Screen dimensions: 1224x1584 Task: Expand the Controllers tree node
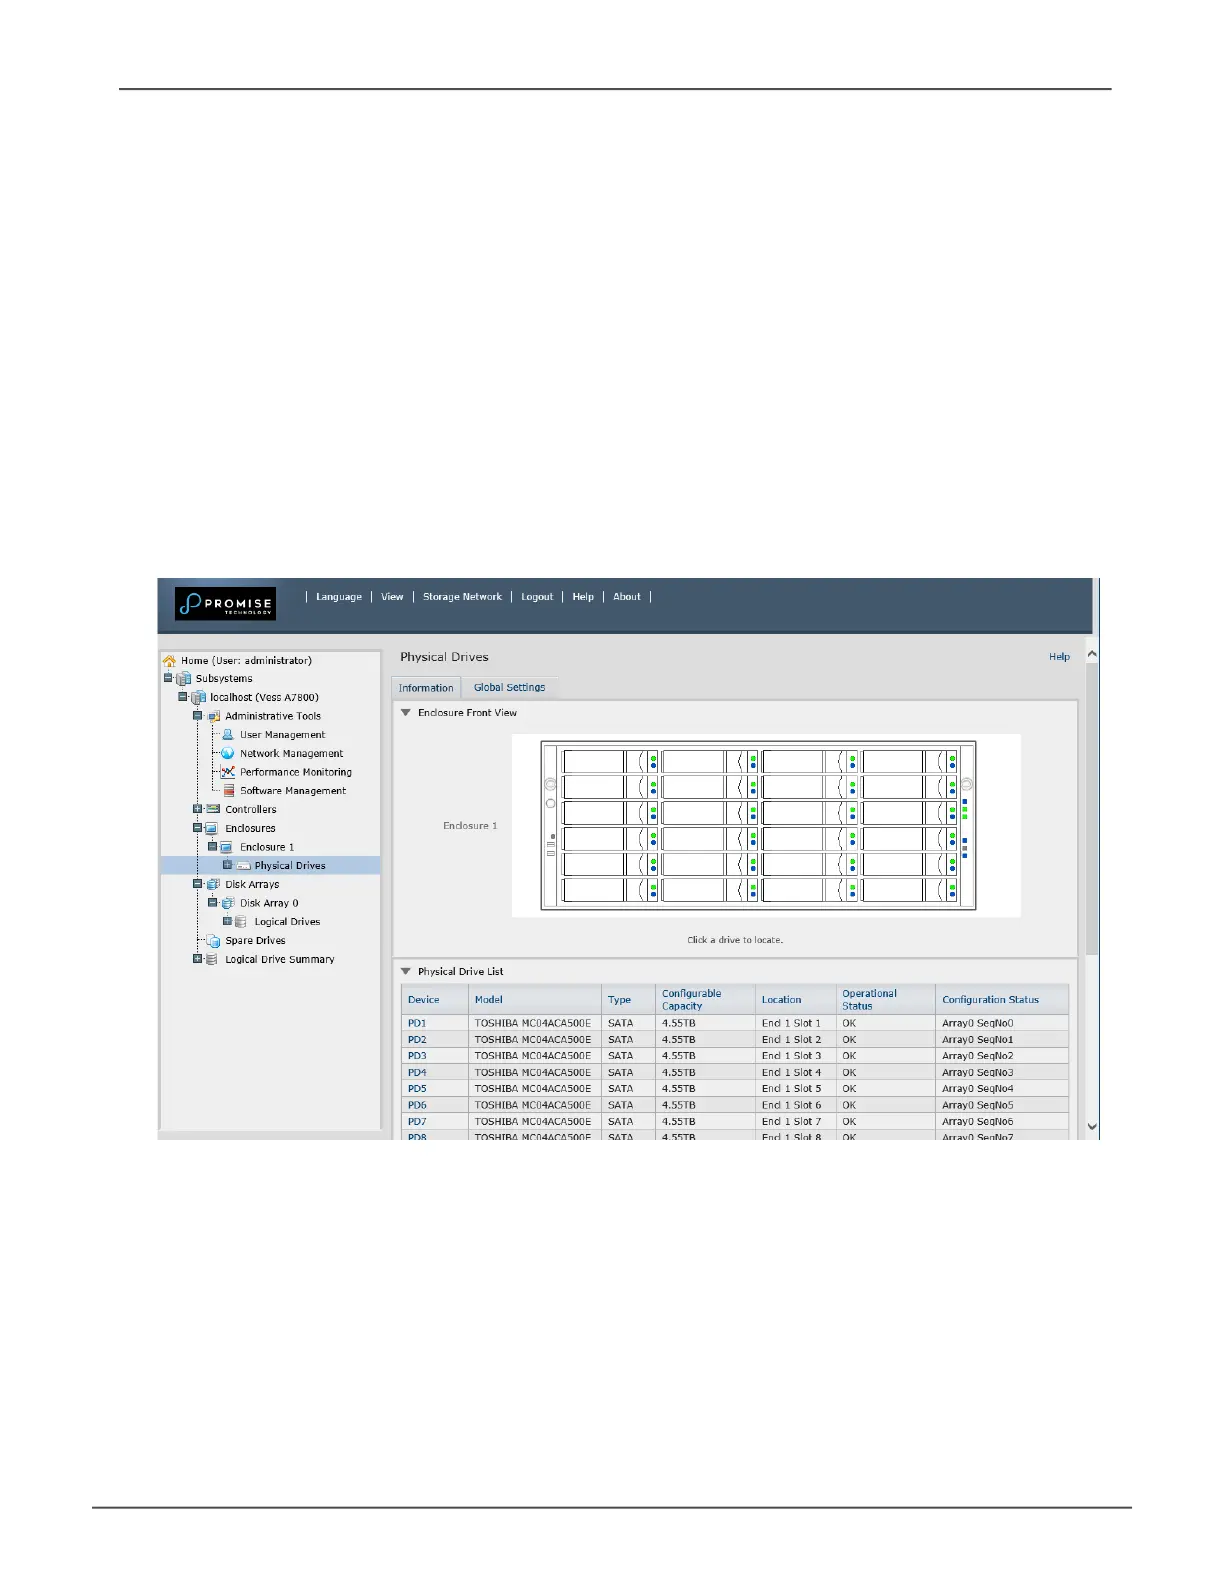click(198, 809)
